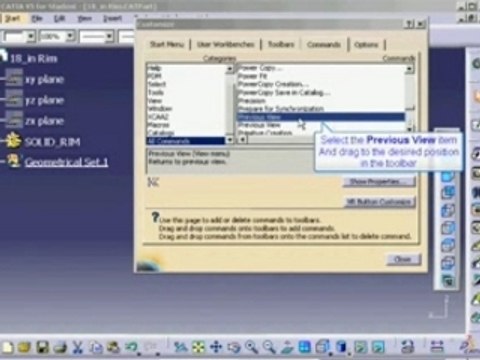Click Categories list scroll-up arrow
The width and height of the screenshot is (480, 360).
(230, 69)
